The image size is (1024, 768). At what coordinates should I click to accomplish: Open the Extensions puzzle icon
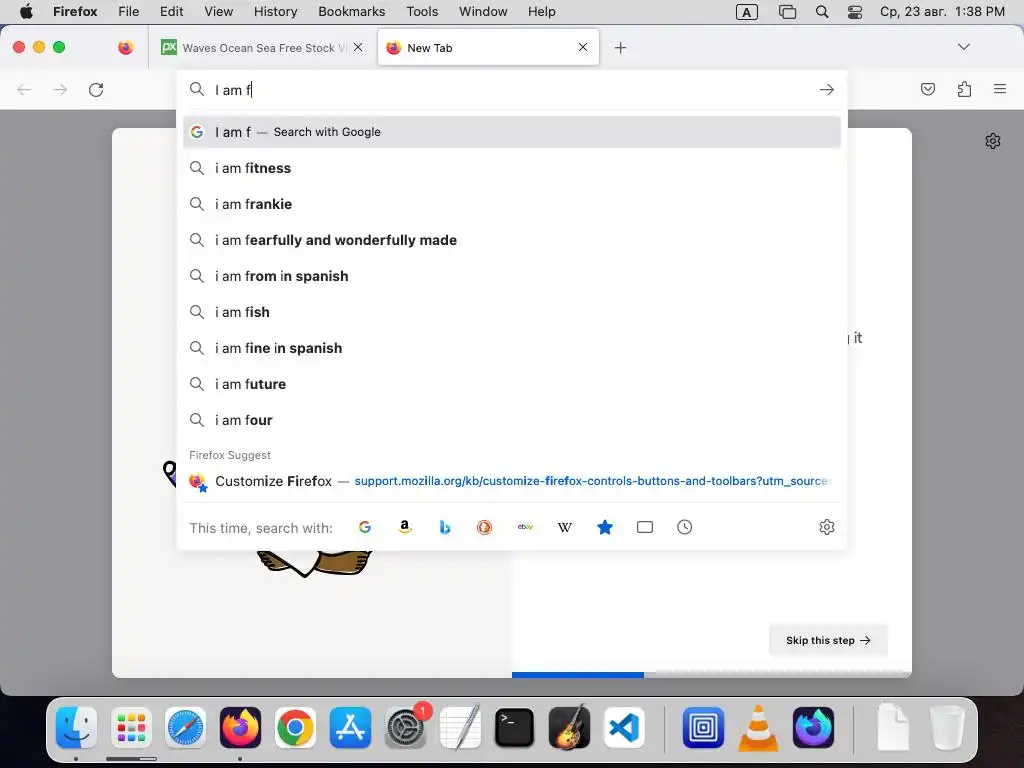(964, 89)
